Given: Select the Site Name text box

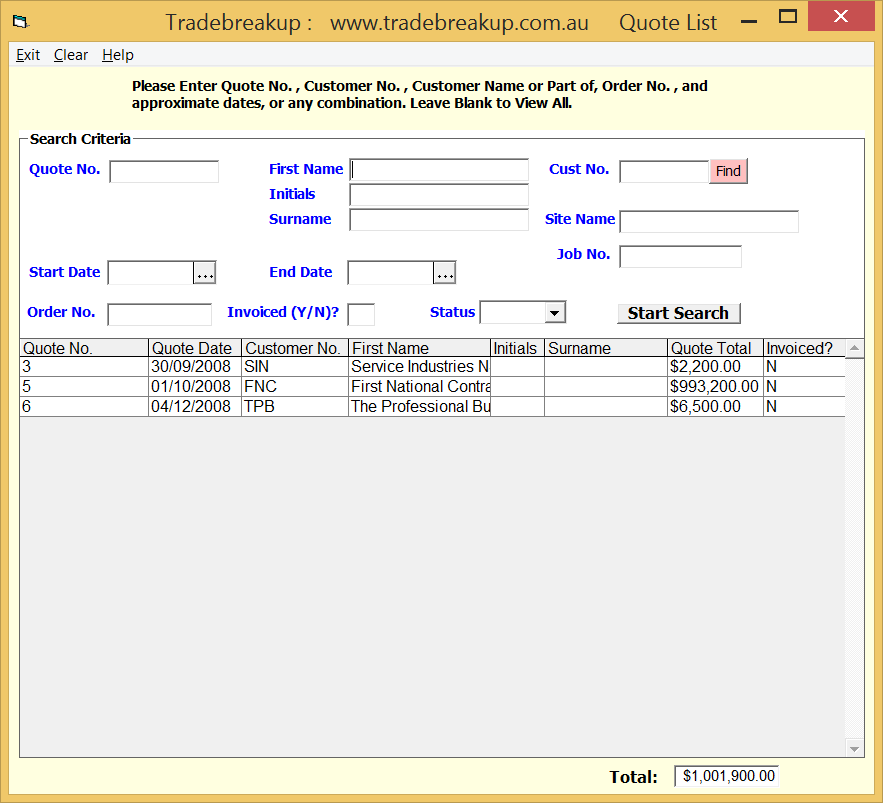Looking at the screenshot, I should 708,221.
